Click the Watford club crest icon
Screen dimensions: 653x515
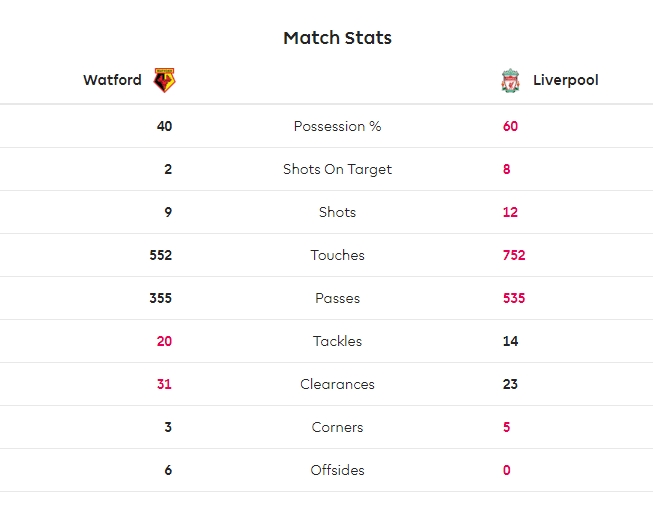(x=165, y=80)
